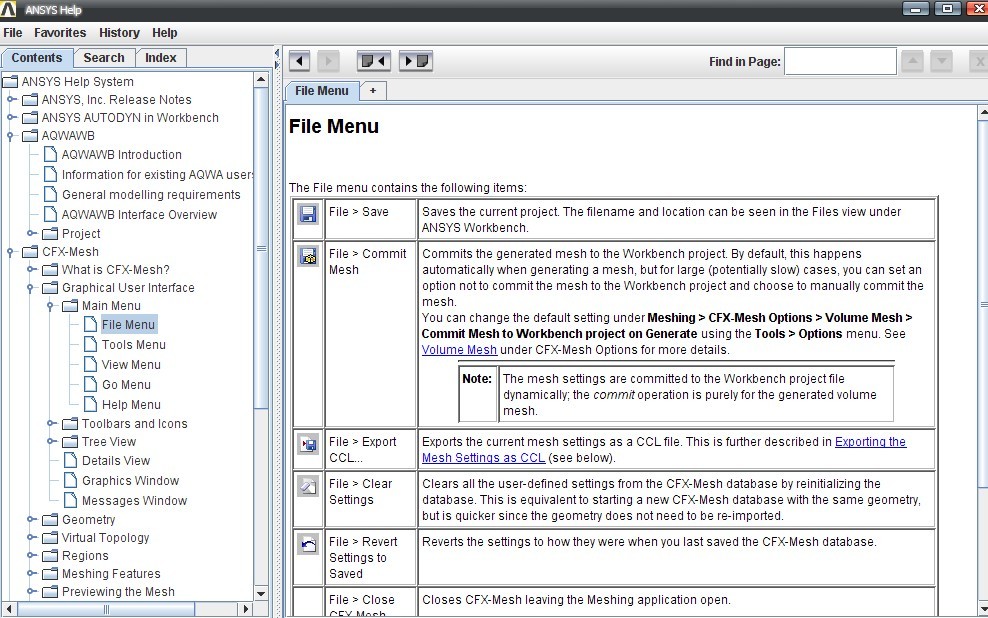Screen dimensions: 988x618
Task: Click the Details View page icon
Action: point(71,461)
